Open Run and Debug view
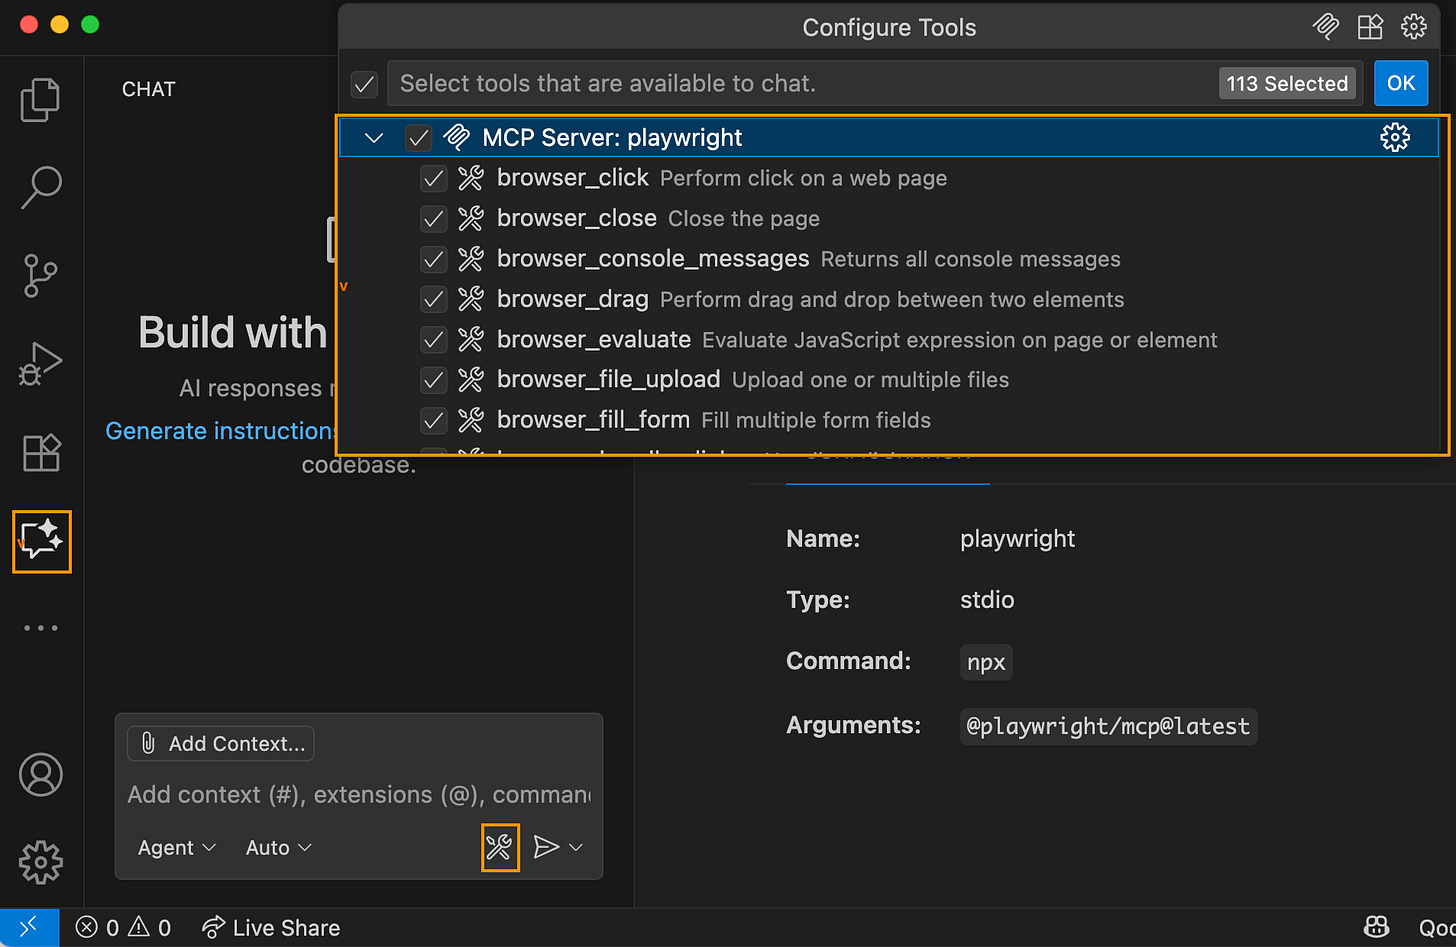This screenshot has width=1456, height=947. tap(41, 364)
